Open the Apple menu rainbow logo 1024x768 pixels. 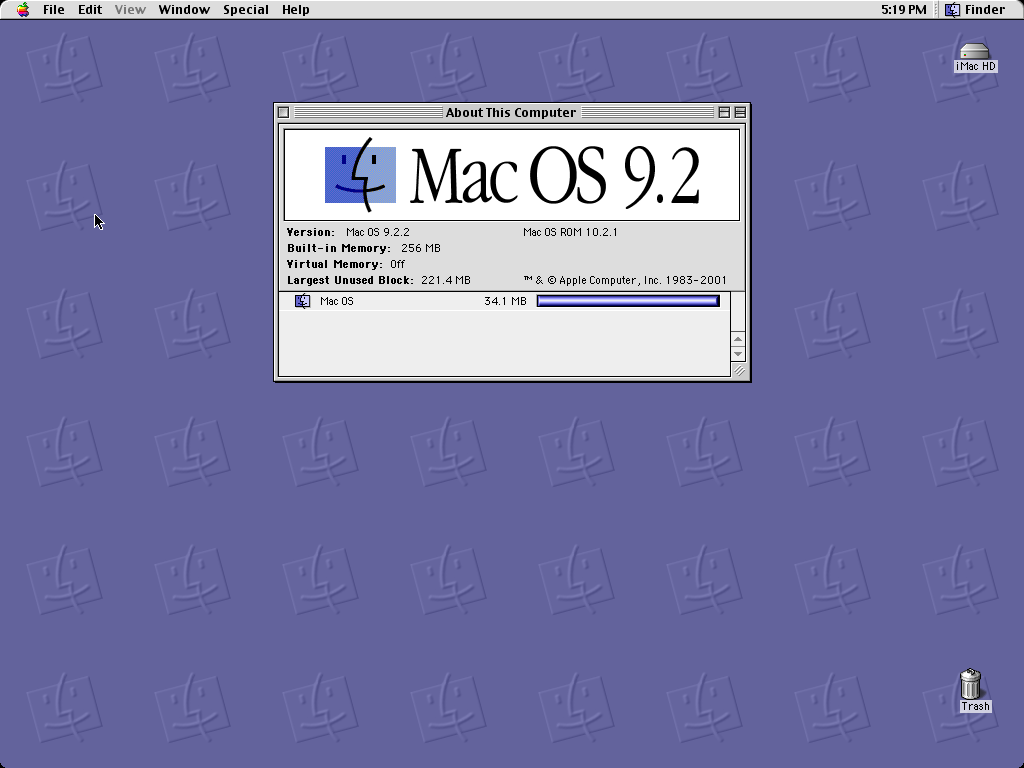click(23, 10)
